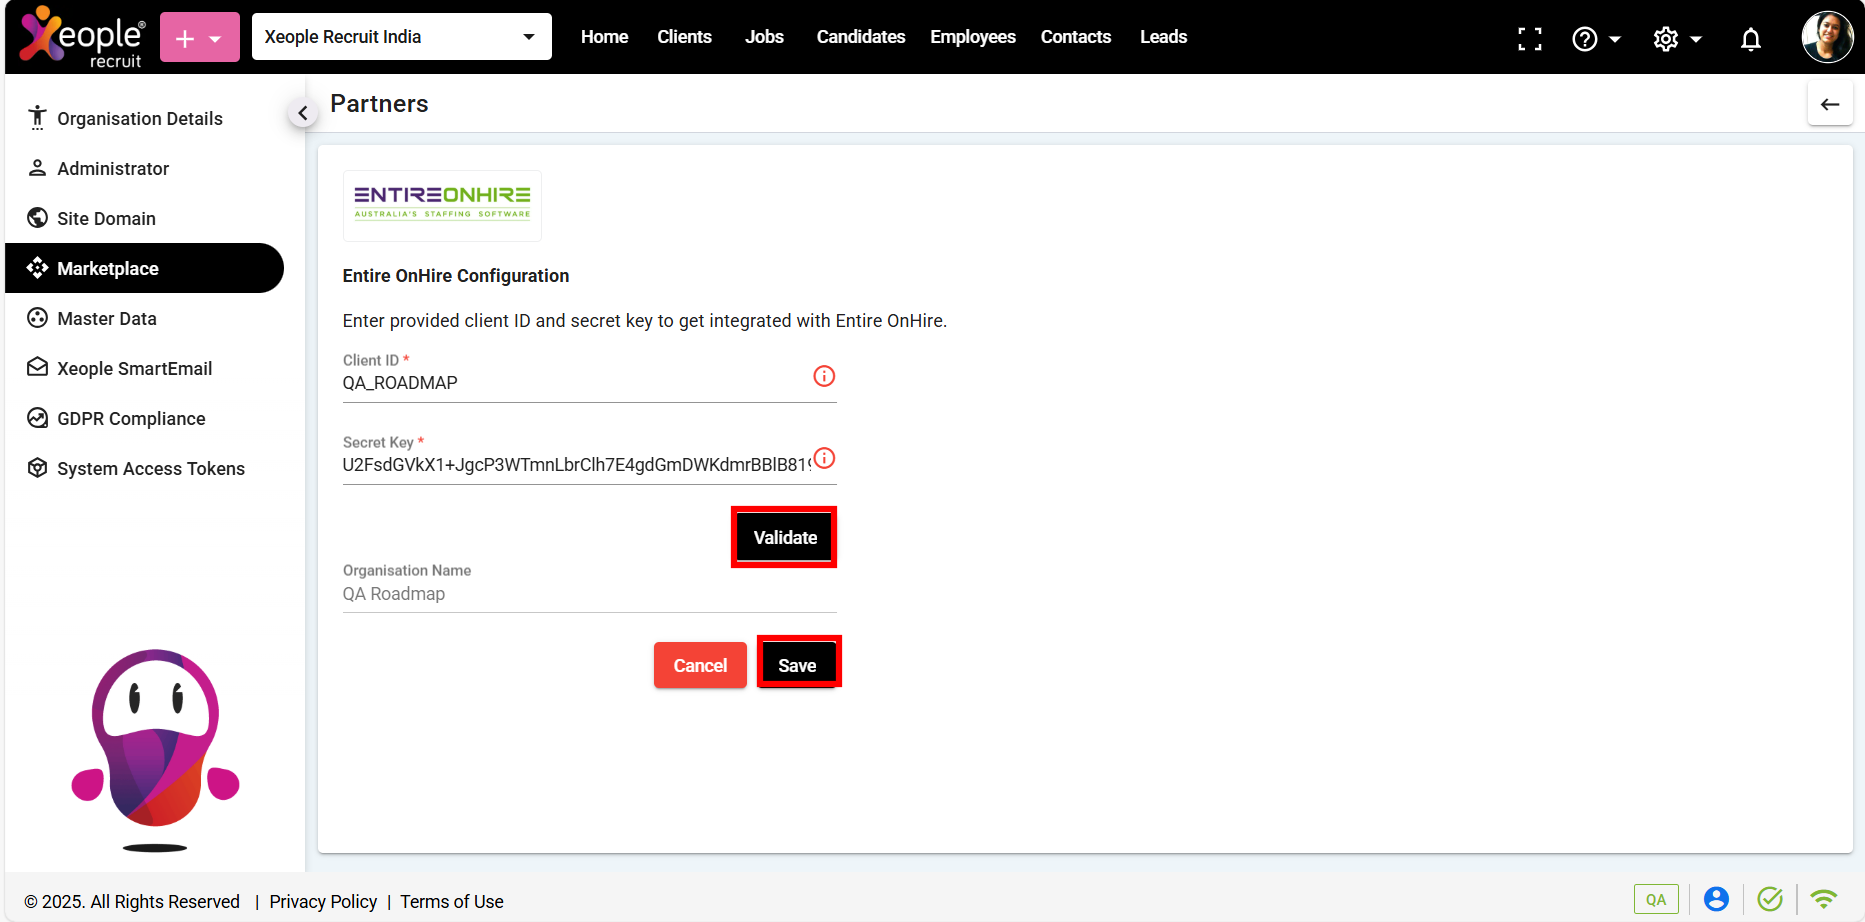Select Marketplace in sidebar
Screen dimensions: 1865x922
pyautogui.click(x=145, y=268)
